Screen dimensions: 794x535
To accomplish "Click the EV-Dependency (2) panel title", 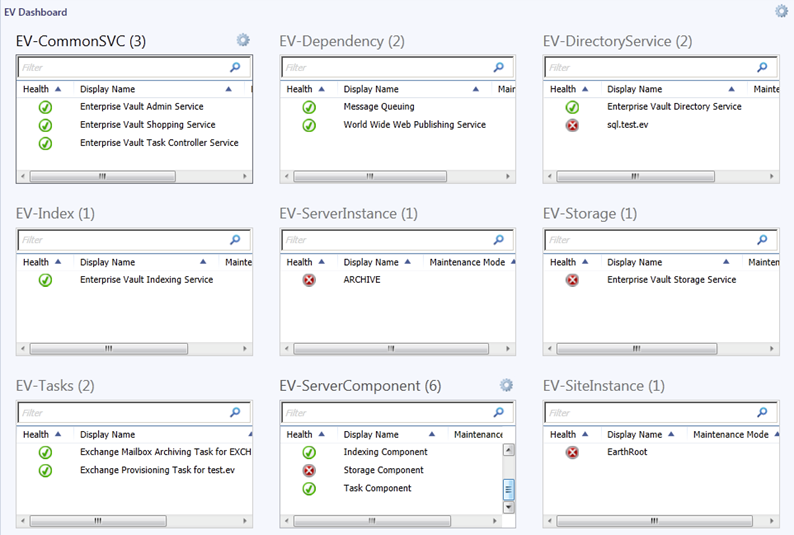I will pos(342,41).
